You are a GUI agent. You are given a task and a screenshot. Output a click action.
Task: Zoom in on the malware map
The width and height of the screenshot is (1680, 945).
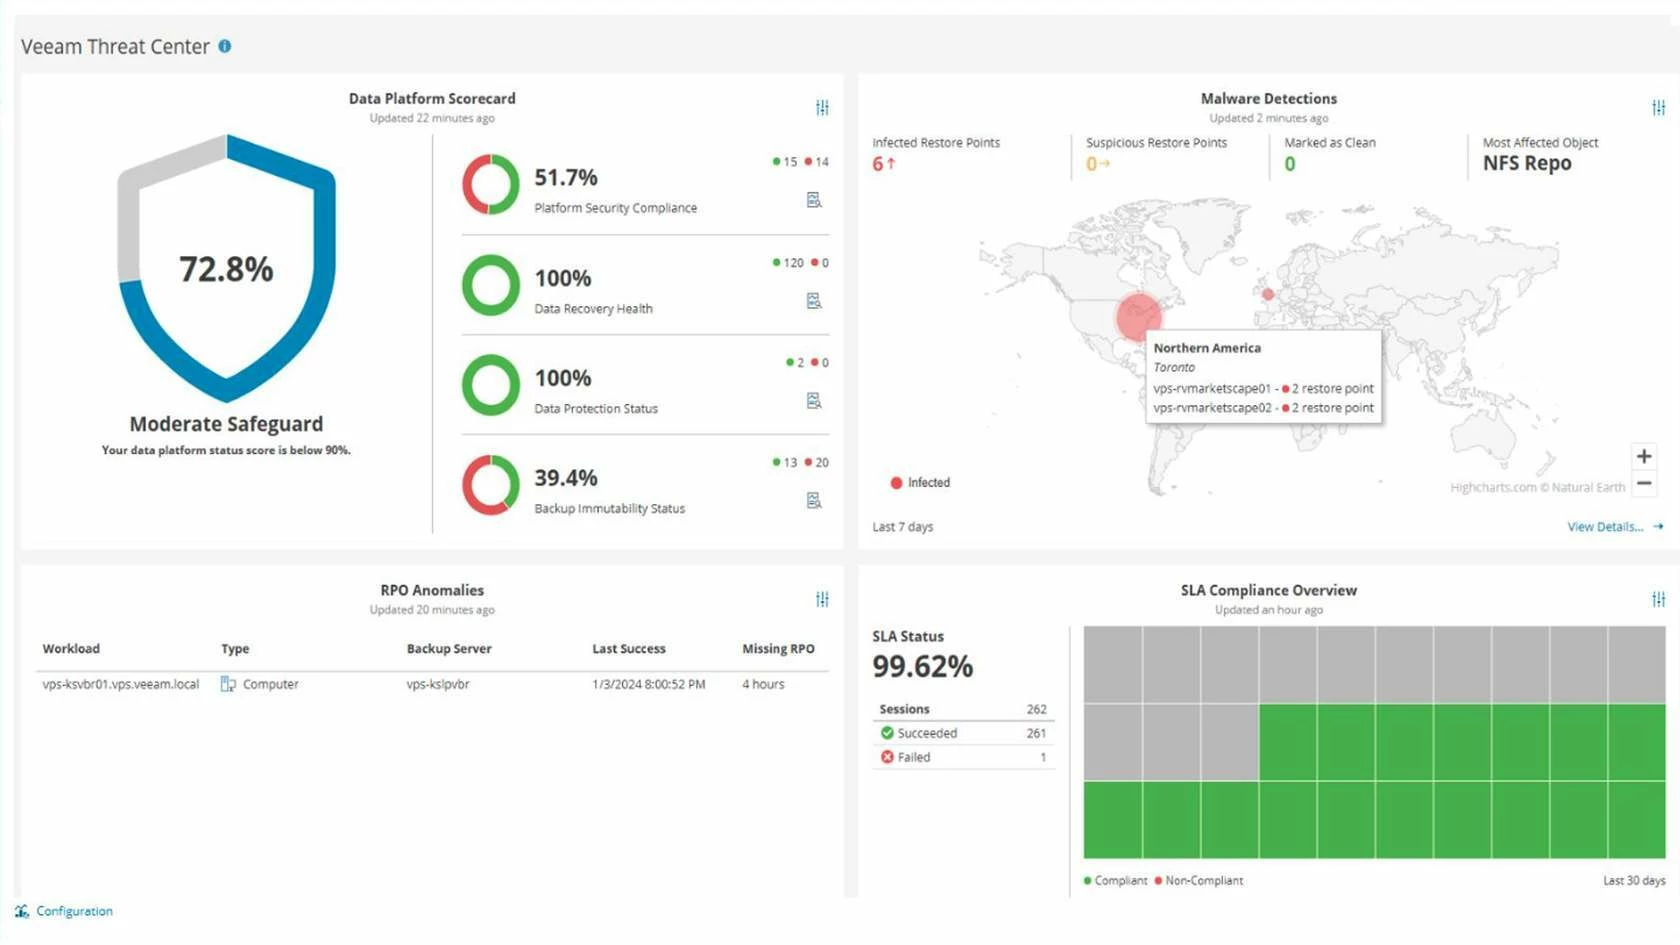pos(1643,456)
